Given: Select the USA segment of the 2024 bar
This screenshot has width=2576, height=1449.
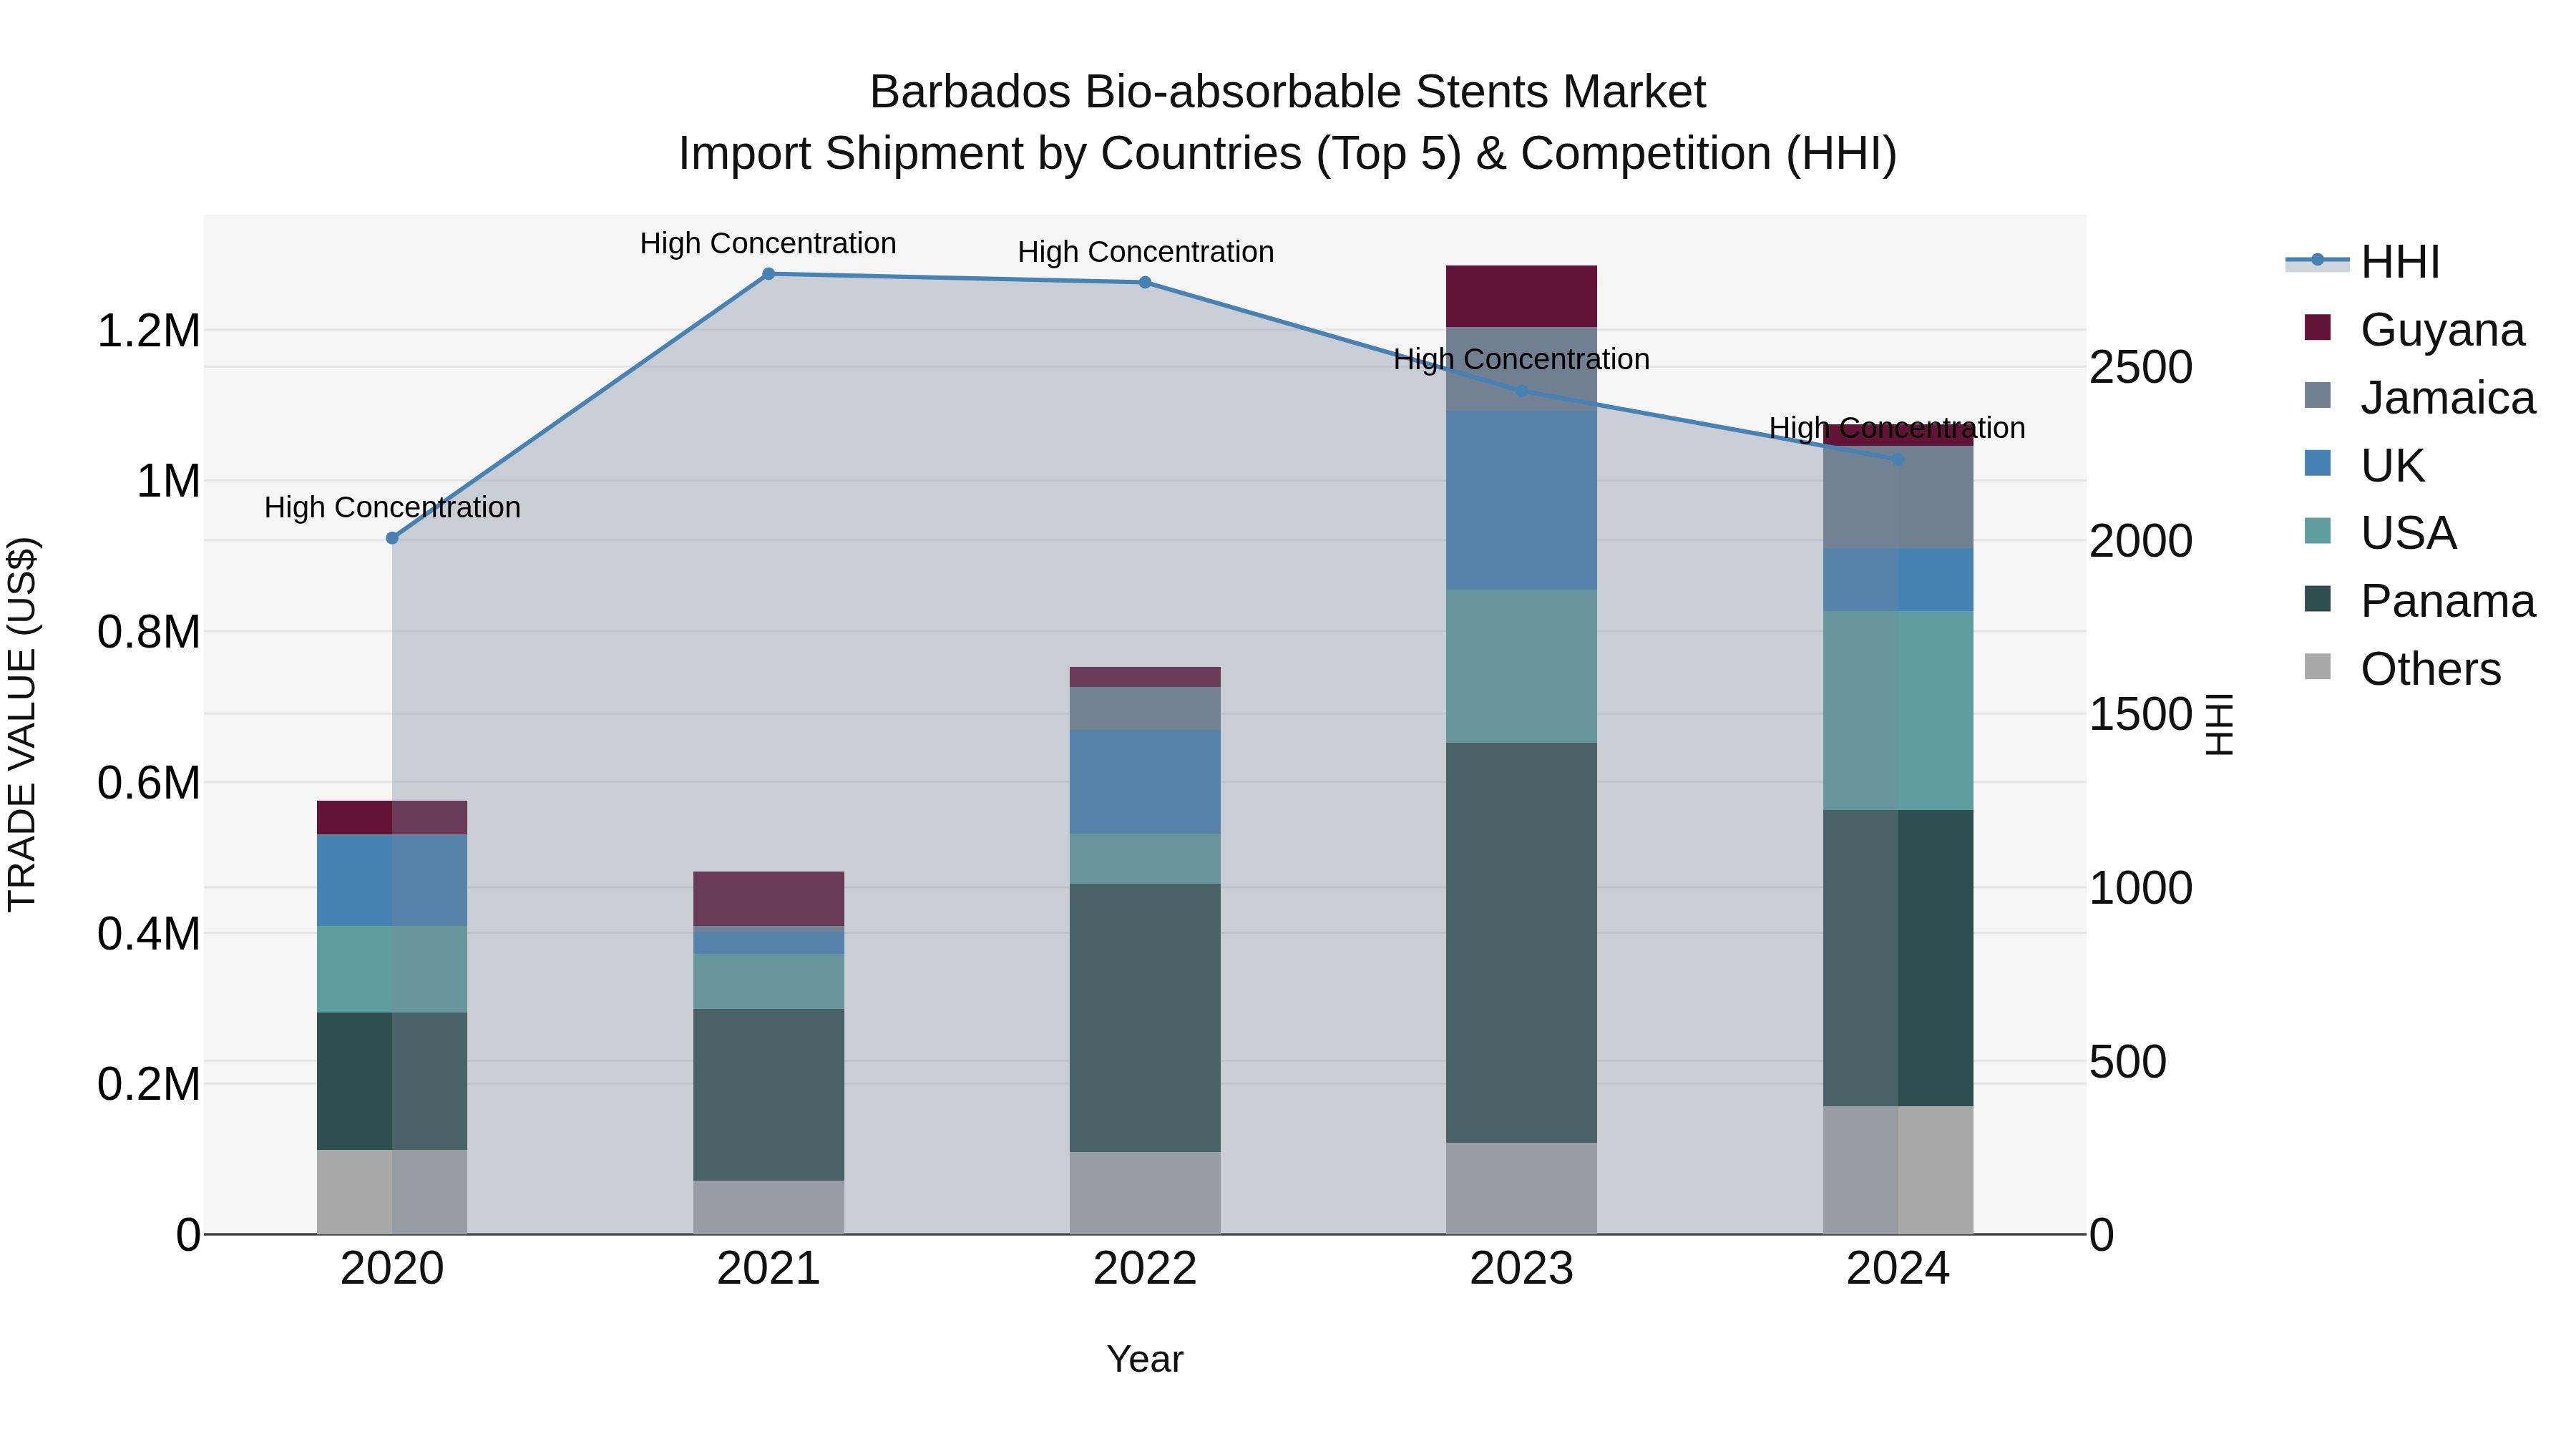Looking at the screenshot, I should [1898, 711].
